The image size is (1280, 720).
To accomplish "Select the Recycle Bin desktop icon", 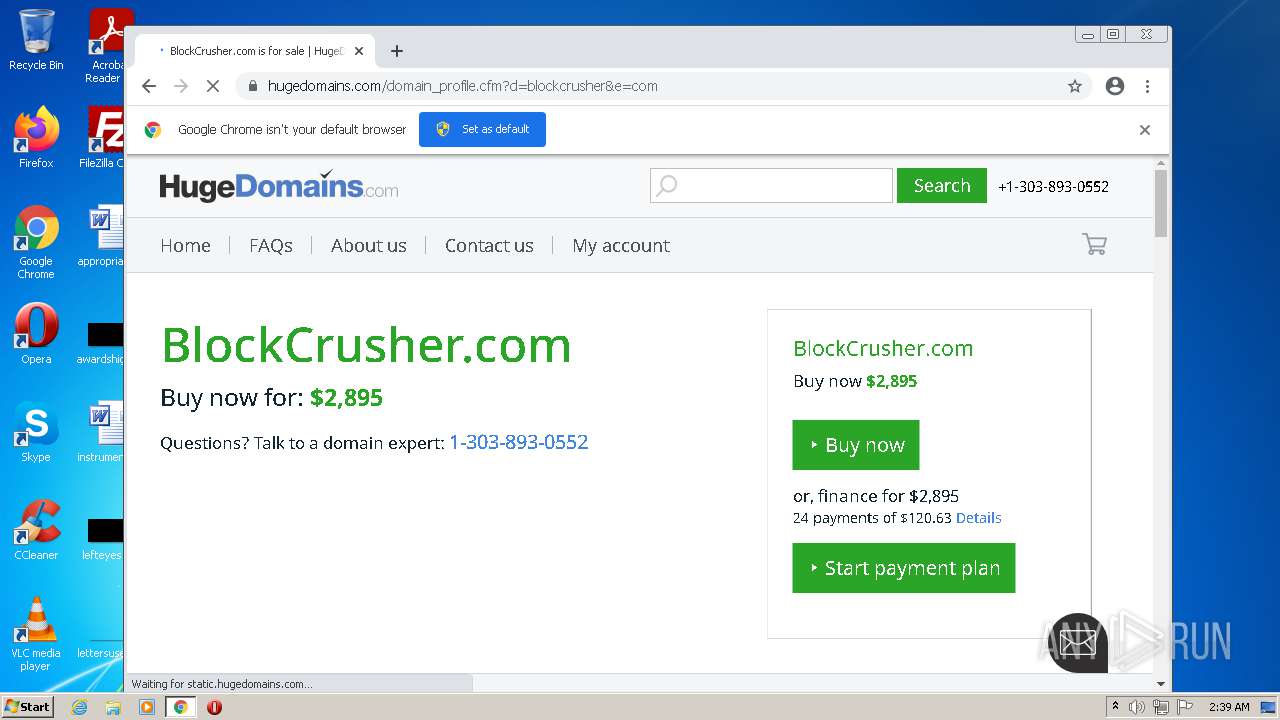I will pos(36,40).
